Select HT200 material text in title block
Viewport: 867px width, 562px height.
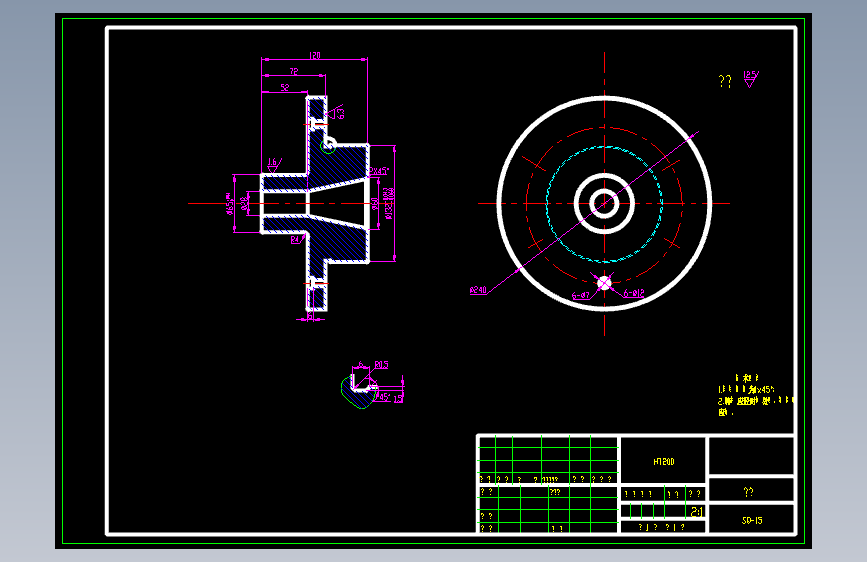[x=664, y=461]
